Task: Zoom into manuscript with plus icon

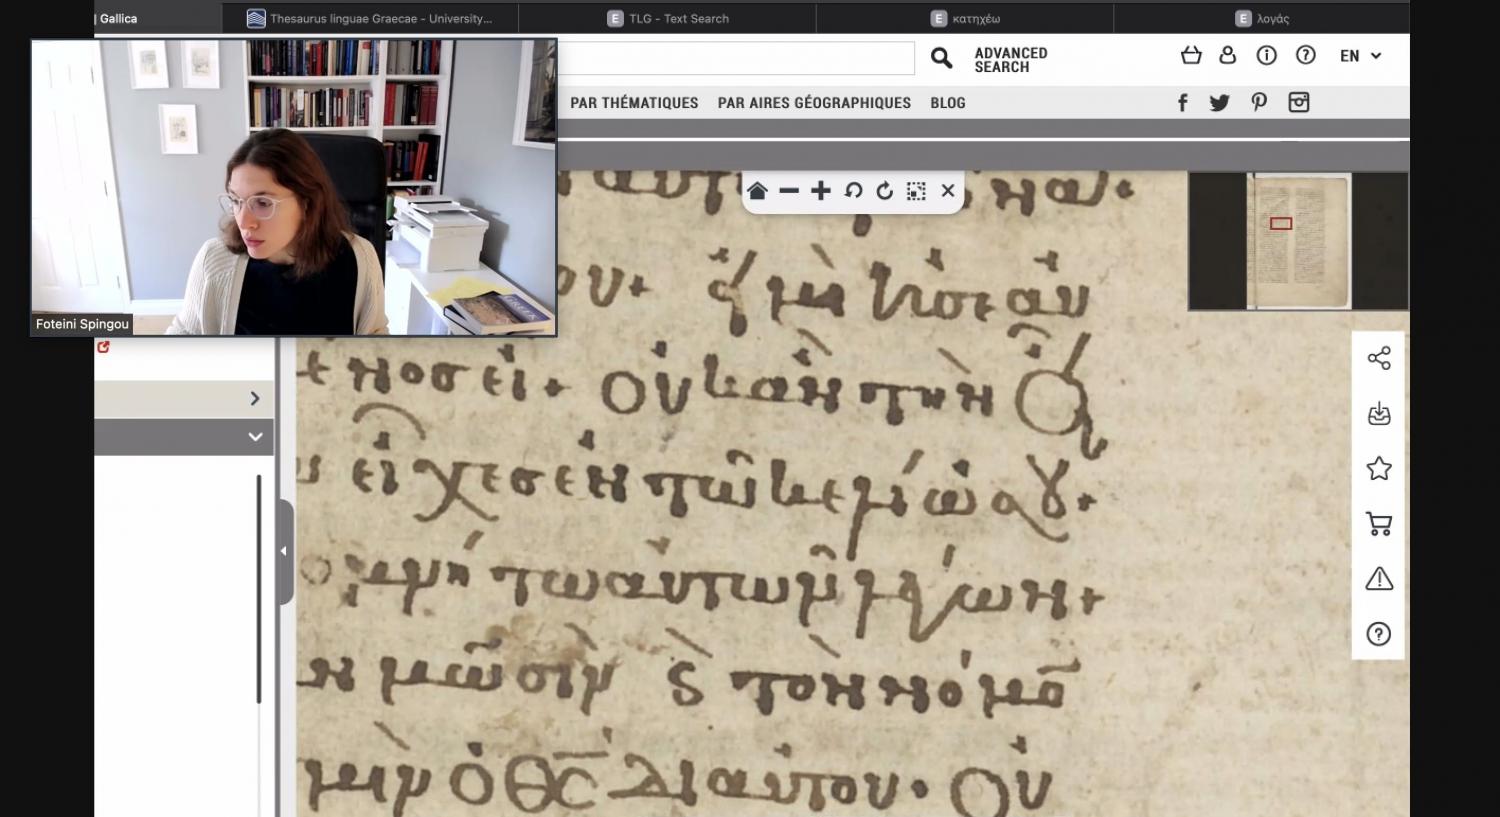Action: click(x=821, y=191)
